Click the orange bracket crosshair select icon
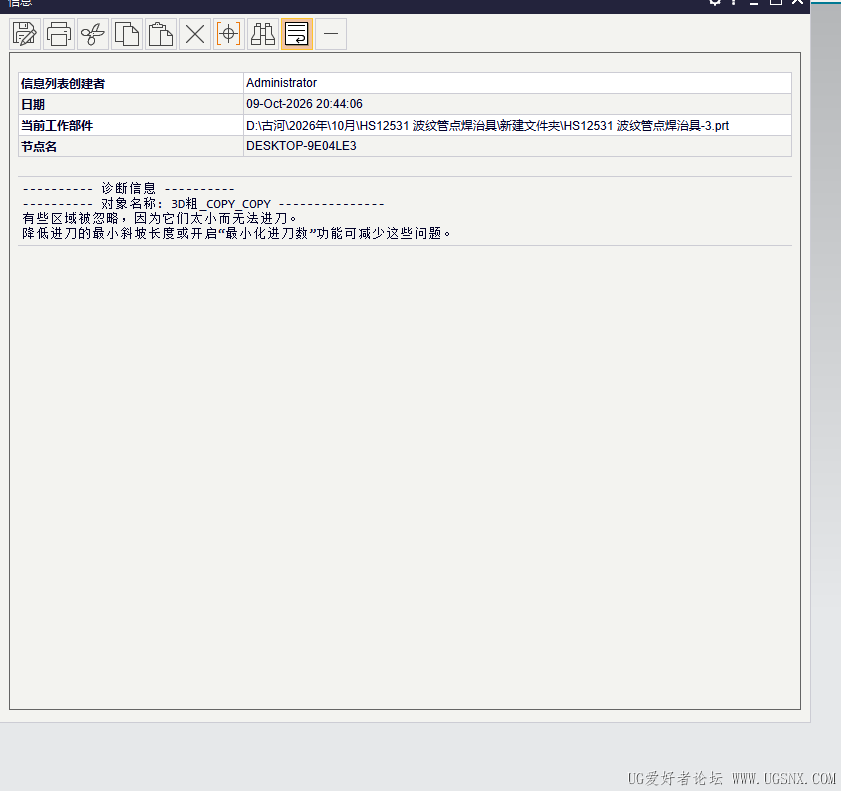841x791 pixels. (229, 34)
